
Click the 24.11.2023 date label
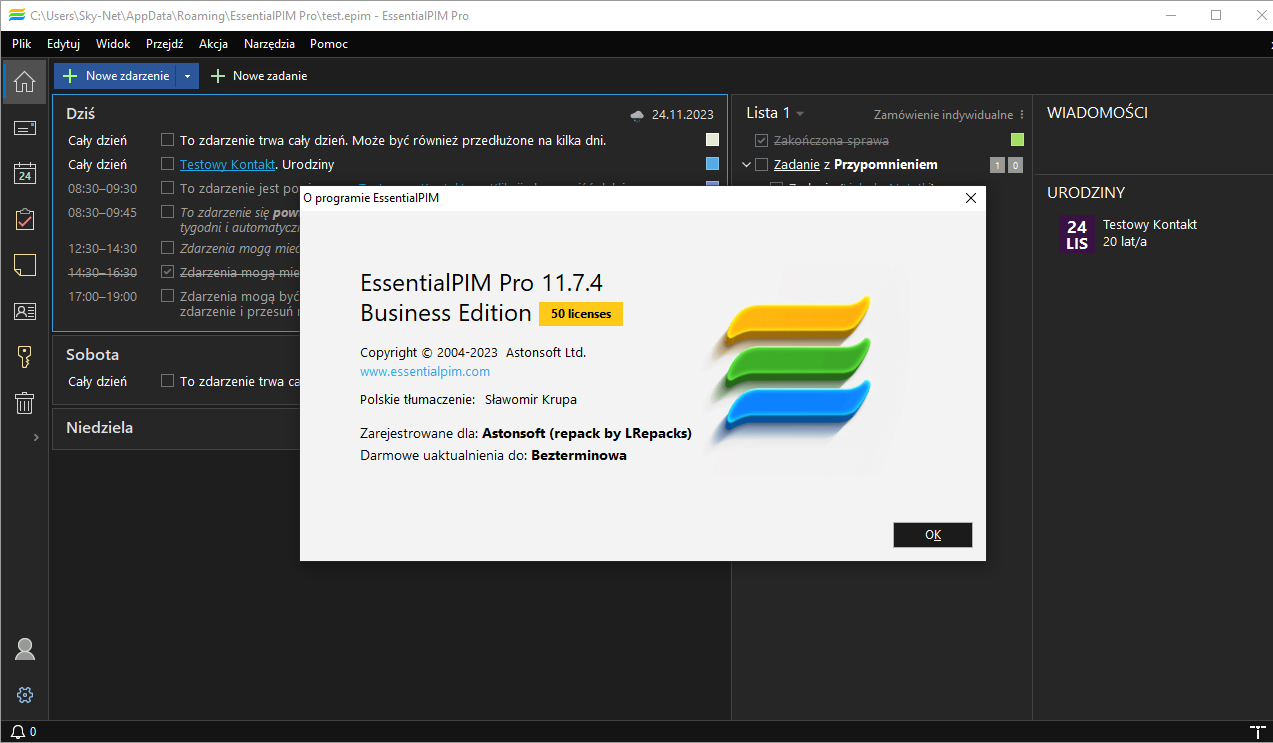click(x=682, y=115)
